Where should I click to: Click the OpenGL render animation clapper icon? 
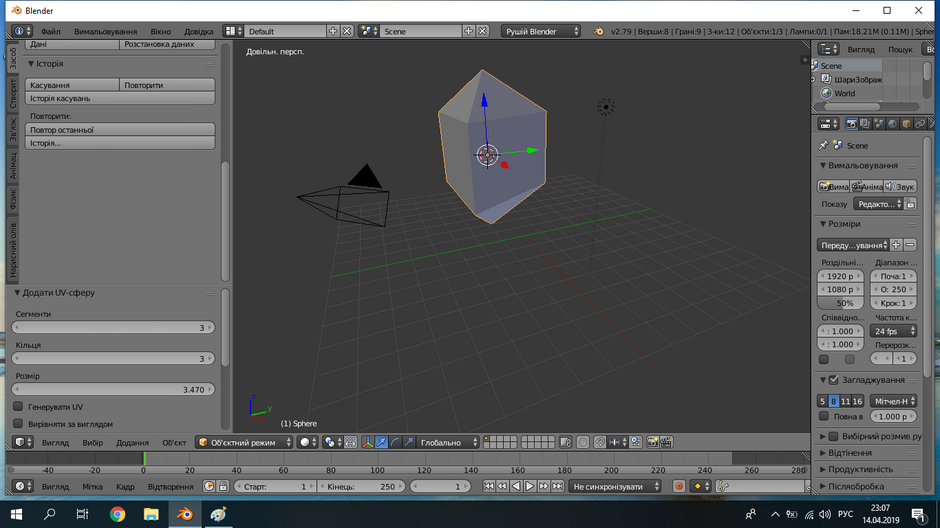[x=666, y=442]
